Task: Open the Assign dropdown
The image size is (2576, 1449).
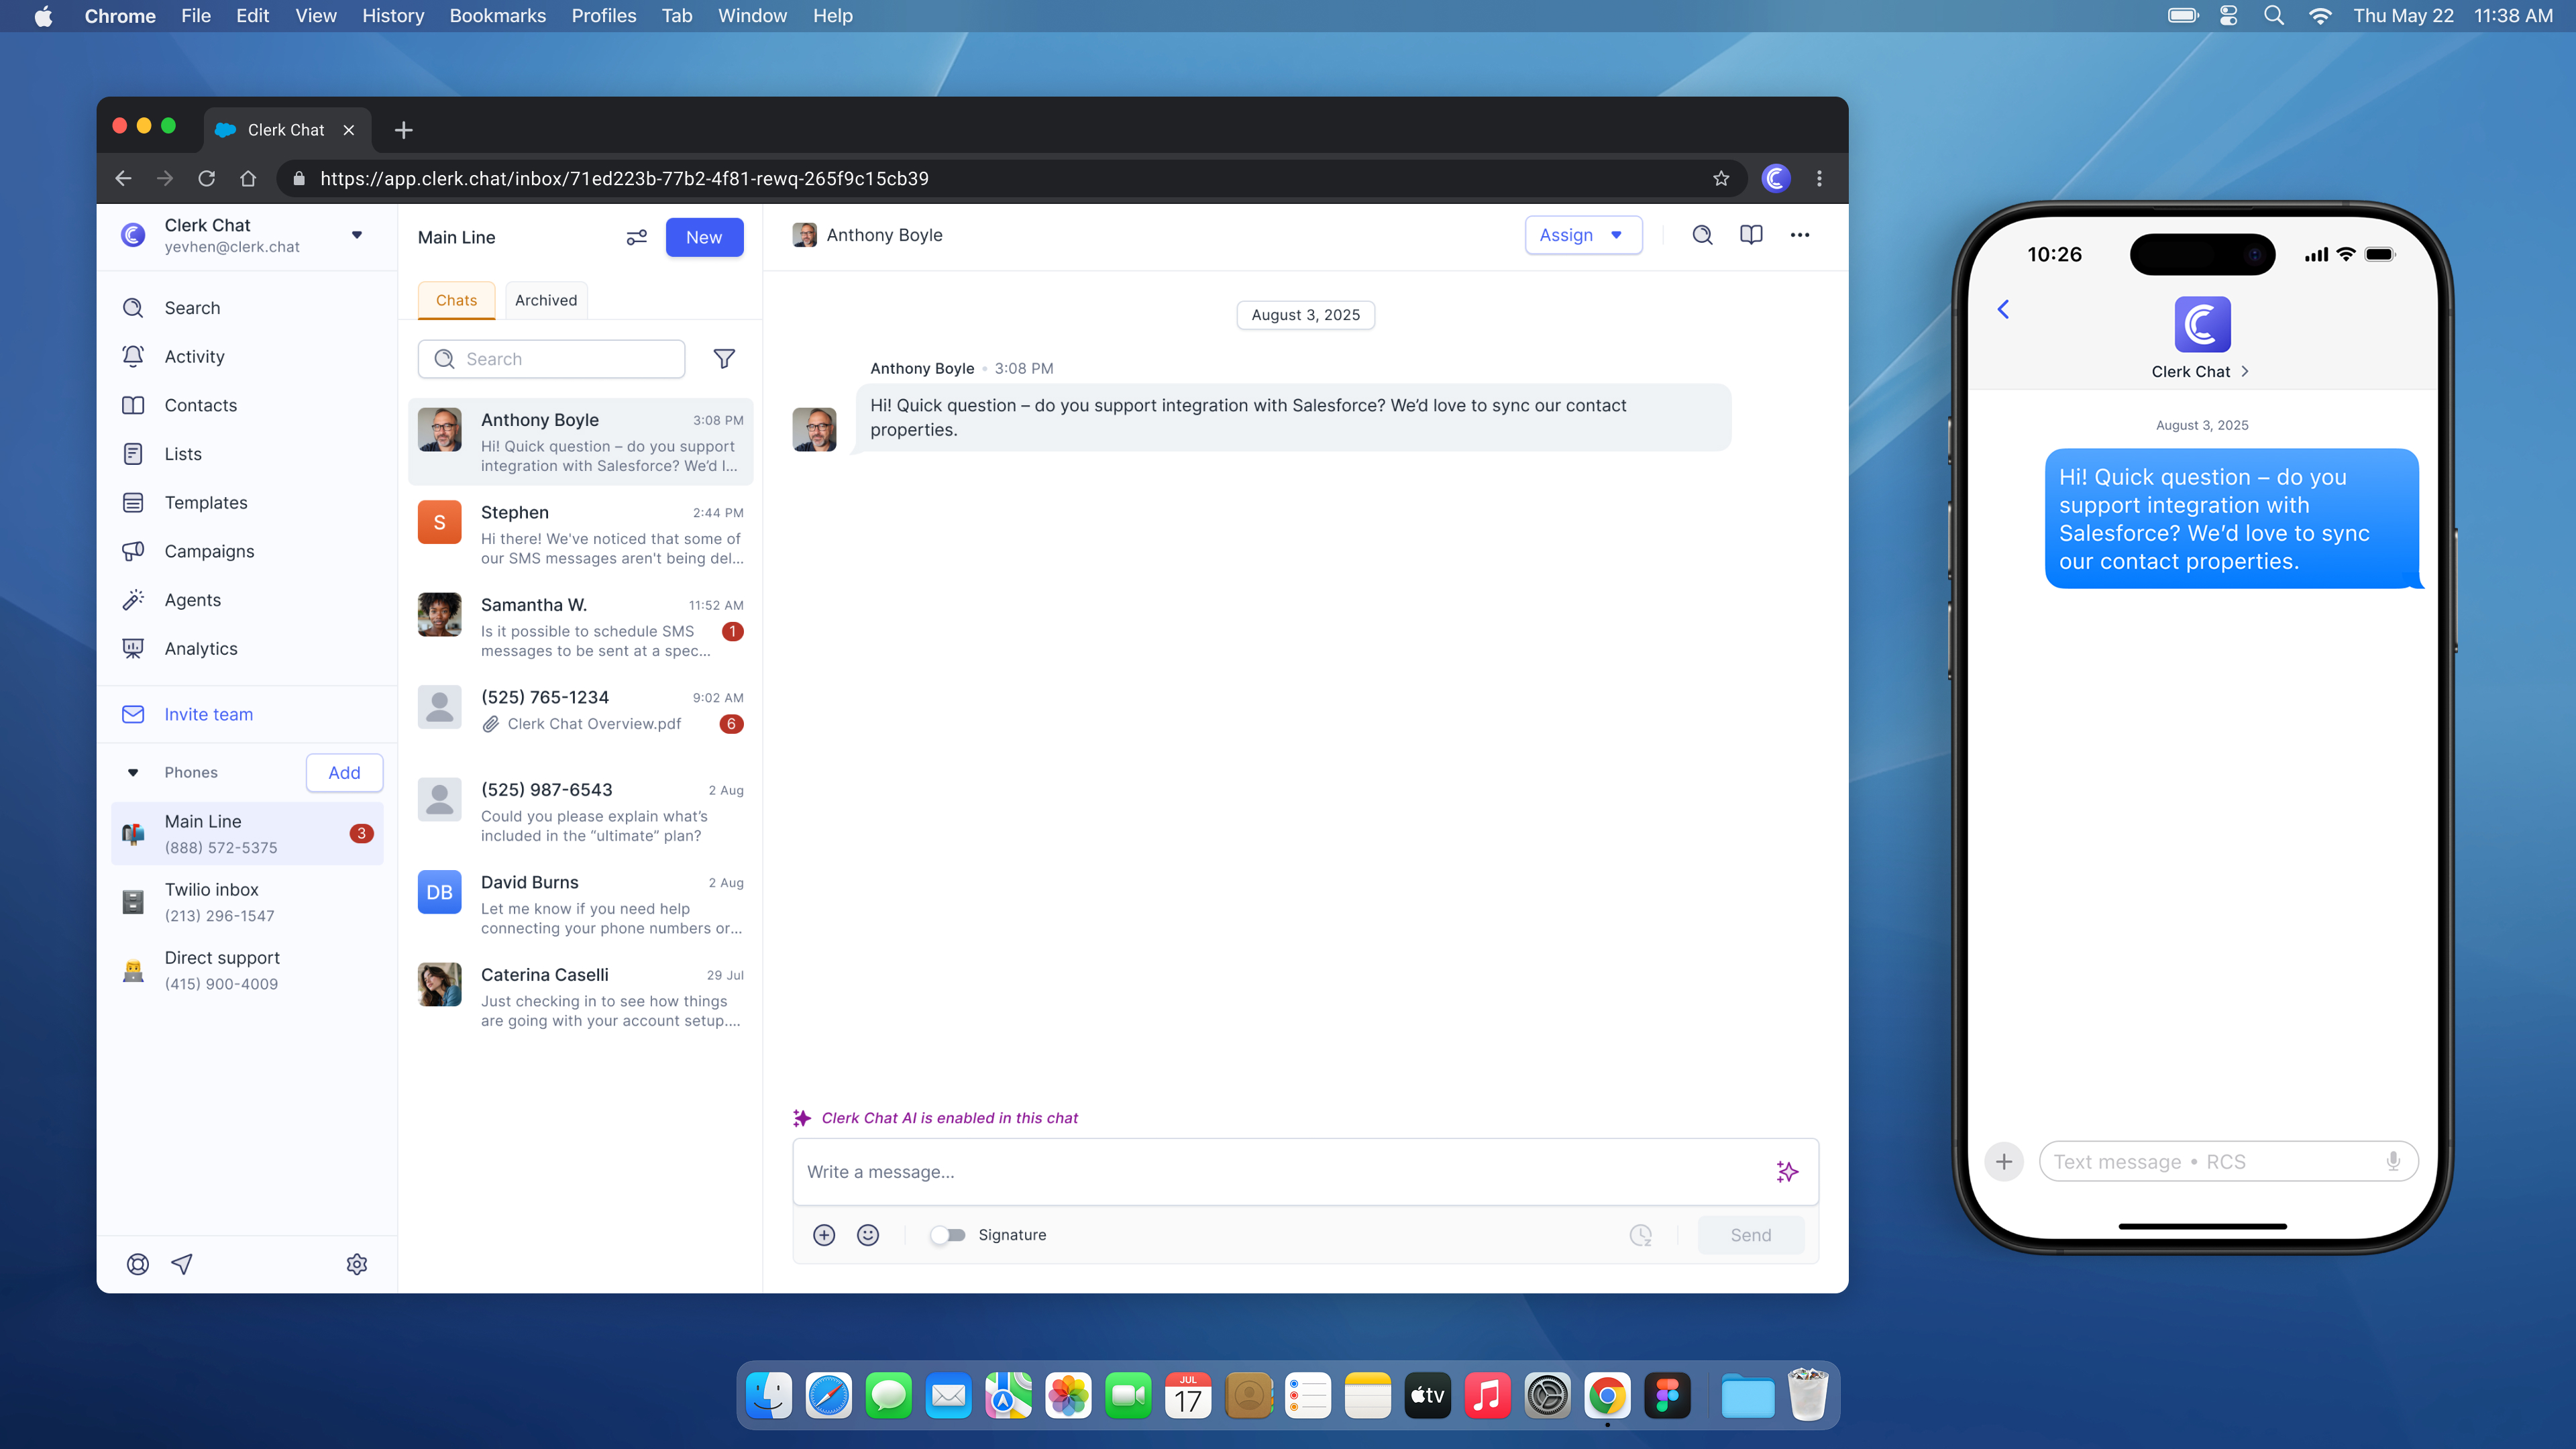Action: (x=1582, y=235)
